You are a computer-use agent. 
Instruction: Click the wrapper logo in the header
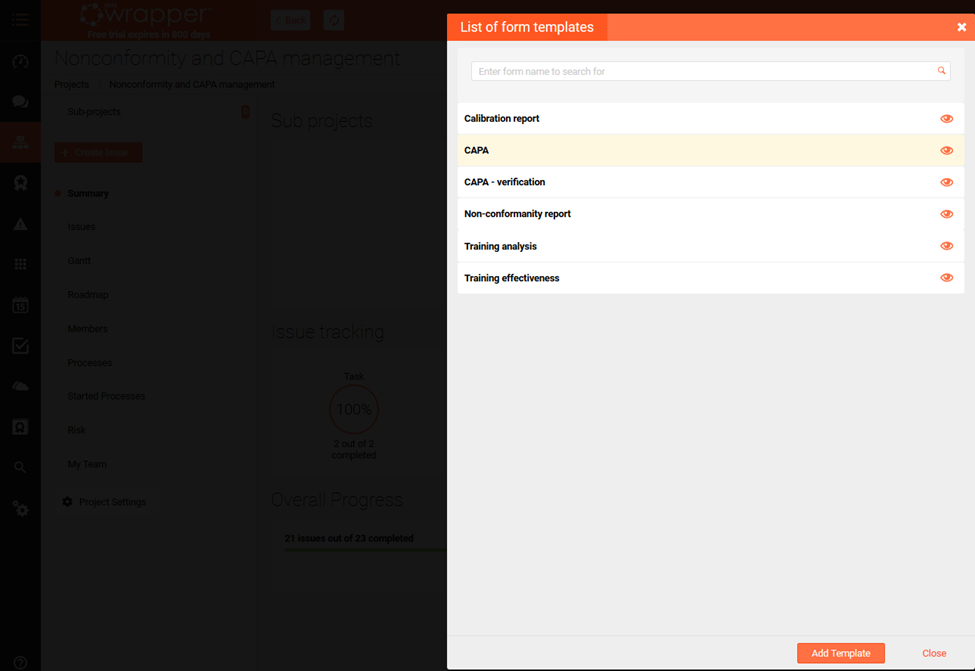(146, 15)
